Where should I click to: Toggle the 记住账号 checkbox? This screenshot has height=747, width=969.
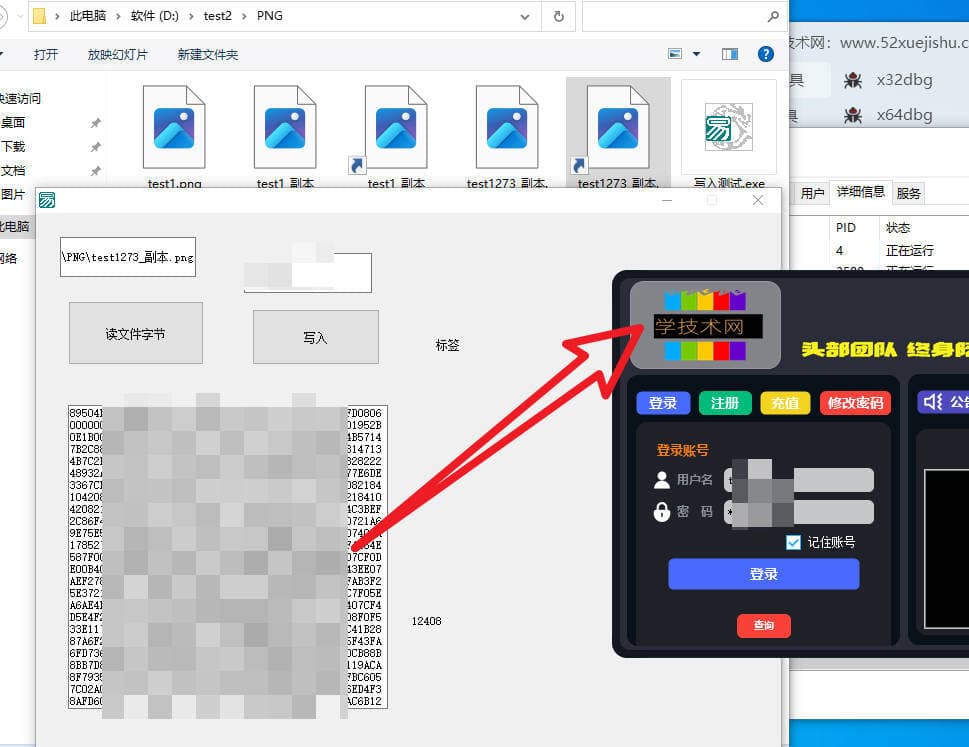point(794,542)
